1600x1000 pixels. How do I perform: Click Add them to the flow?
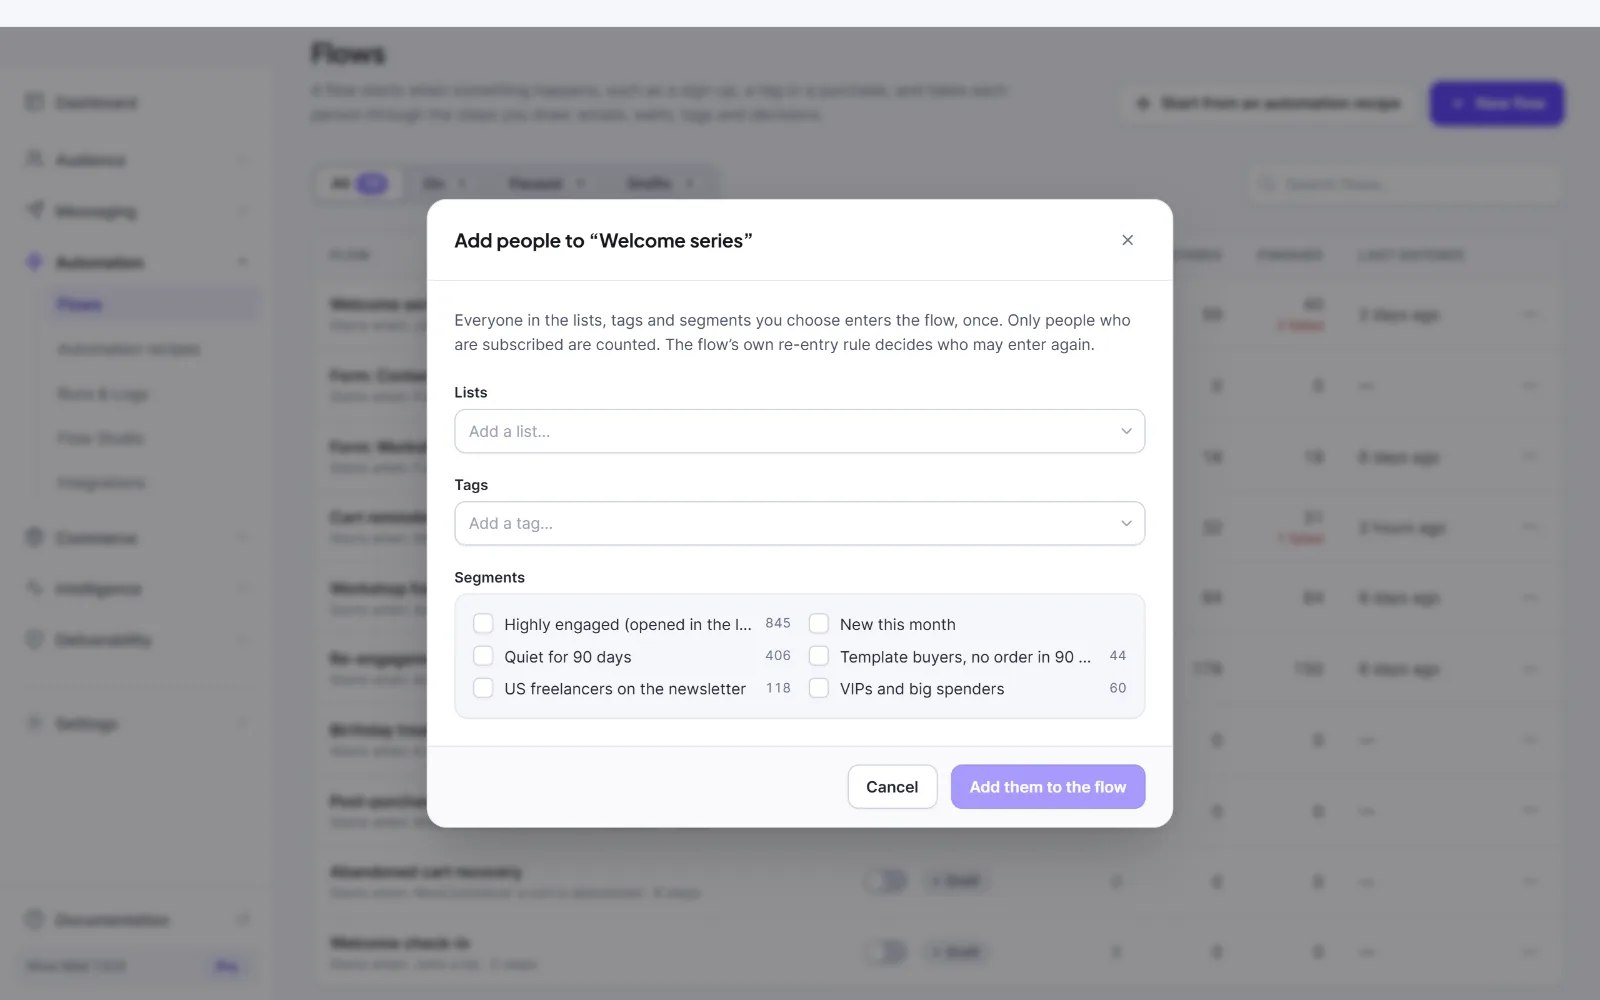[1047, 787]
